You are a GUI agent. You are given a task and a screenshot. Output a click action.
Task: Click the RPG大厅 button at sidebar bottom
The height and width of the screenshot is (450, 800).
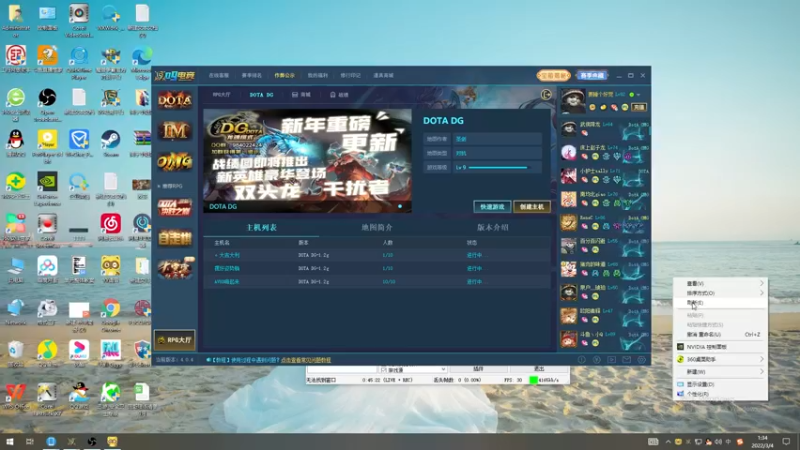tap(174, 340)
